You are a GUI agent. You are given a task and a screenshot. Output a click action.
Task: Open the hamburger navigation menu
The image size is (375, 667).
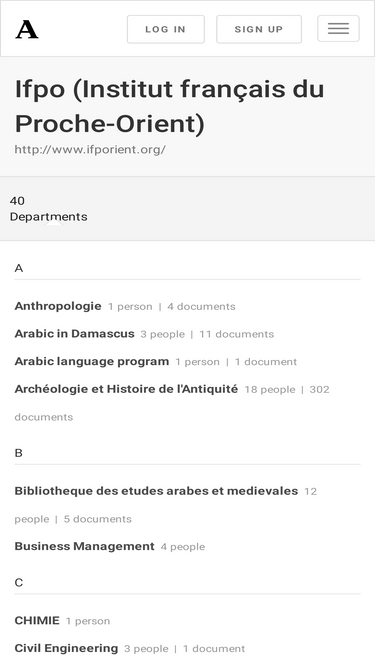[338, 29]
